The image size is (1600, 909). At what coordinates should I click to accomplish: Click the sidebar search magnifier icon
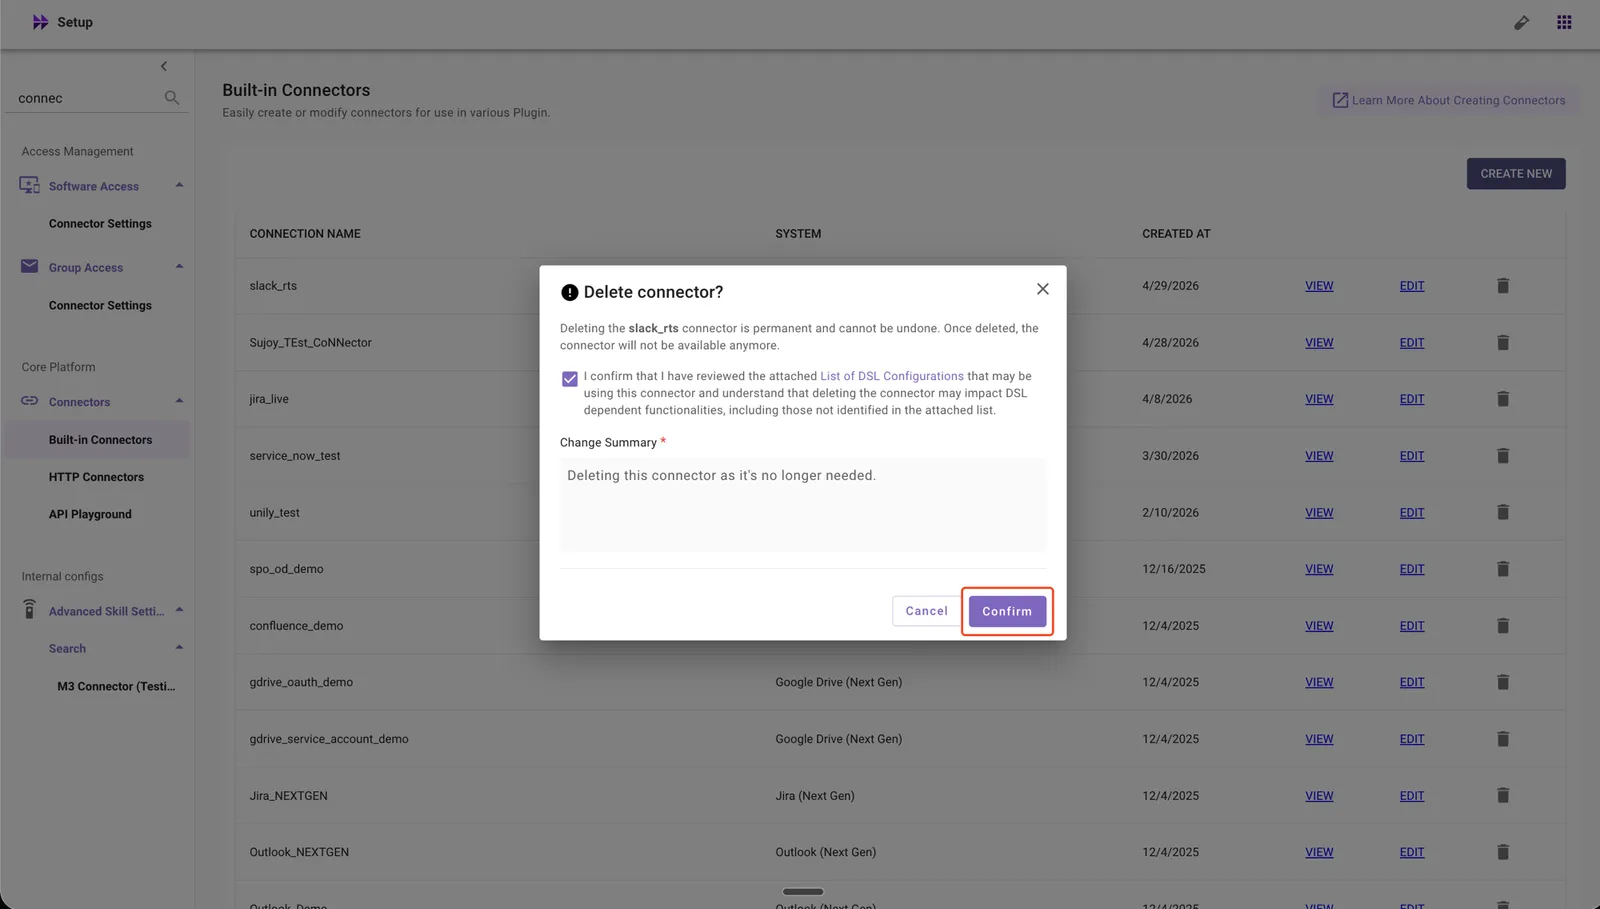[x=172, y=98]
